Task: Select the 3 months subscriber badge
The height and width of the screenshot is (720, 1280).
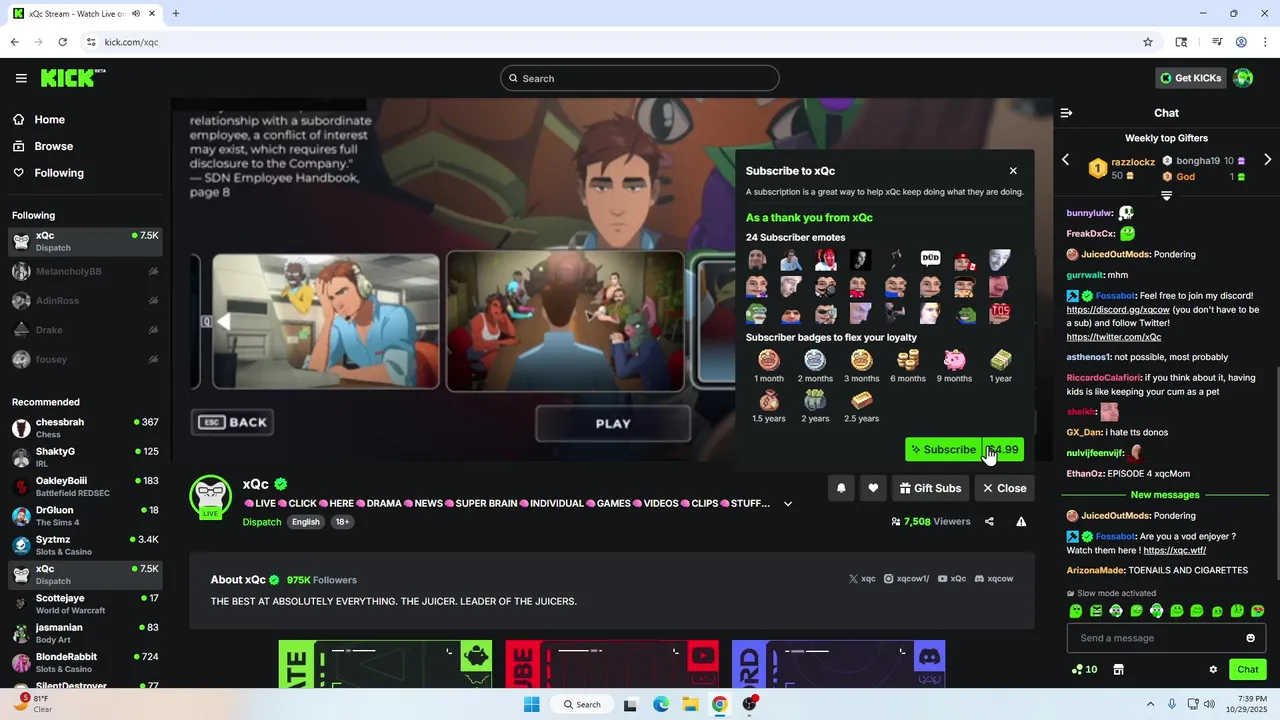Action: 861,366
